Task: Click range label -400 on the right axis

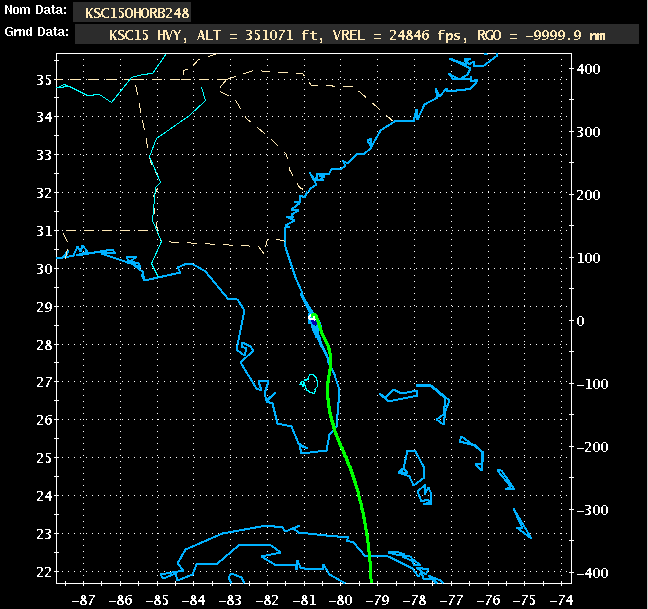Action: [x=593, y=573]
